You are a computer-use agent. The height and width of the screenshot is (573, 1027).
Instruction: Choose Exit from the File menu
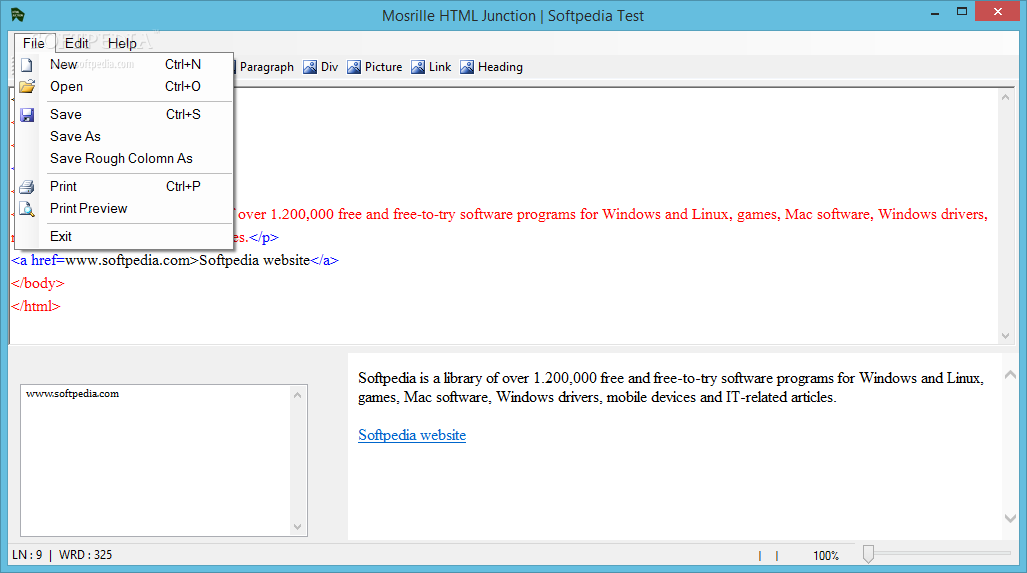tap(124, 236)
